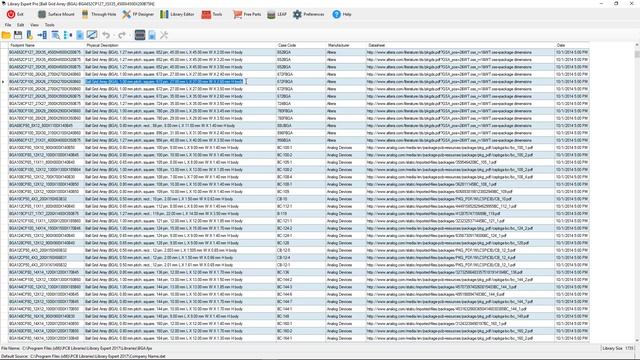The width and height of the screenshot is (640, 360).
Task: Click the magnifier search-table icon
Action: click(55, 35)
